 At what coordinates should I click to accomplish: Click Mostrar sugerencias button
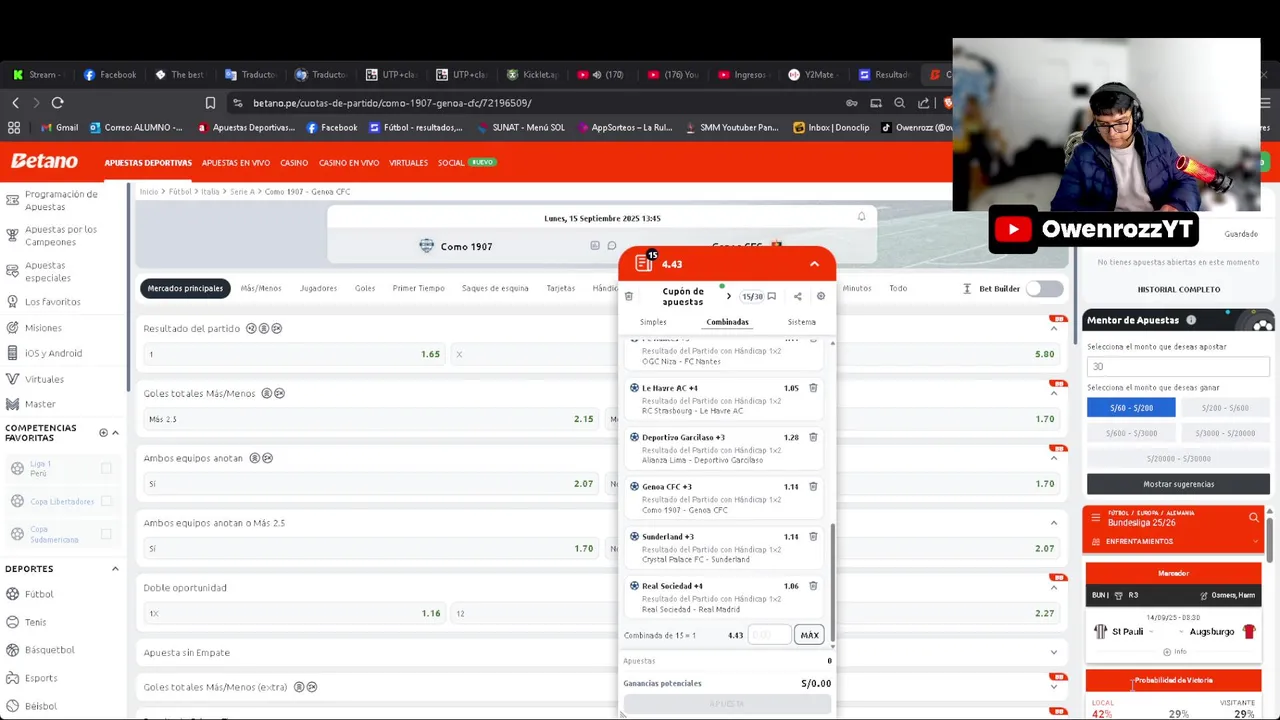coord(1178,484)
